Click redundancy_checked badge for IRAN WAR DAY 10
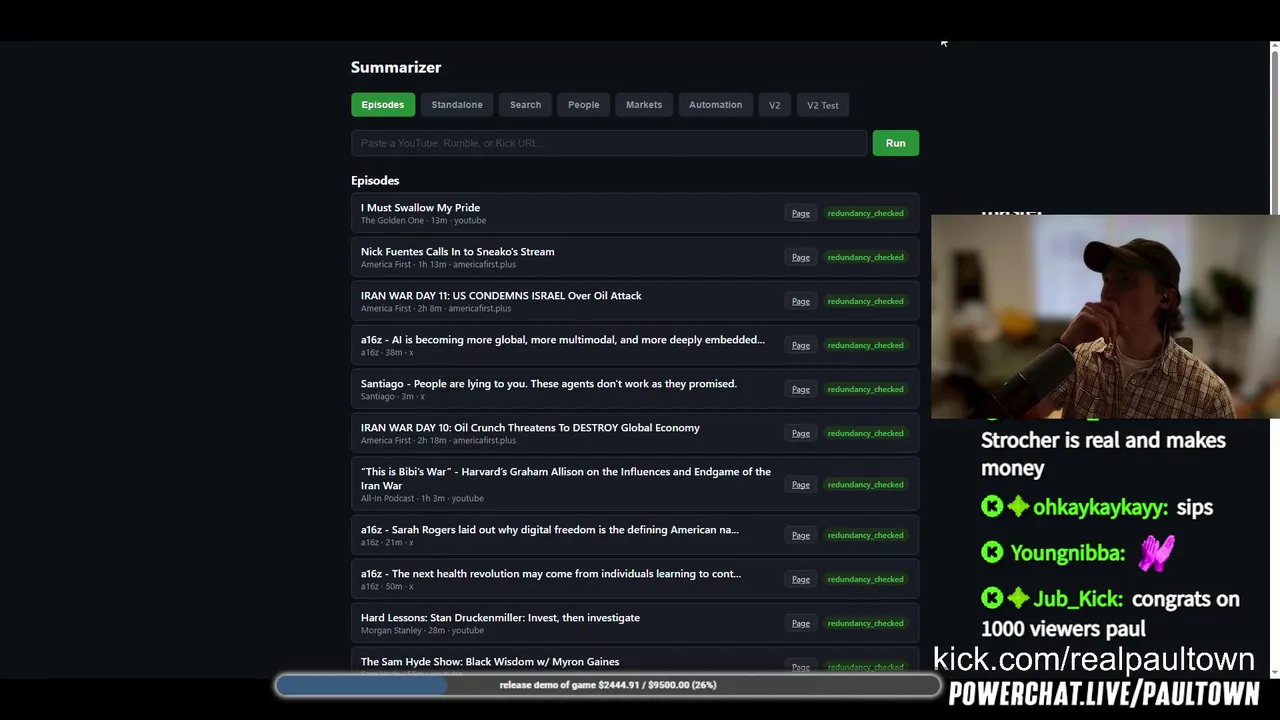The width and height of the screenshot is (1280, 720). point(865,433)
